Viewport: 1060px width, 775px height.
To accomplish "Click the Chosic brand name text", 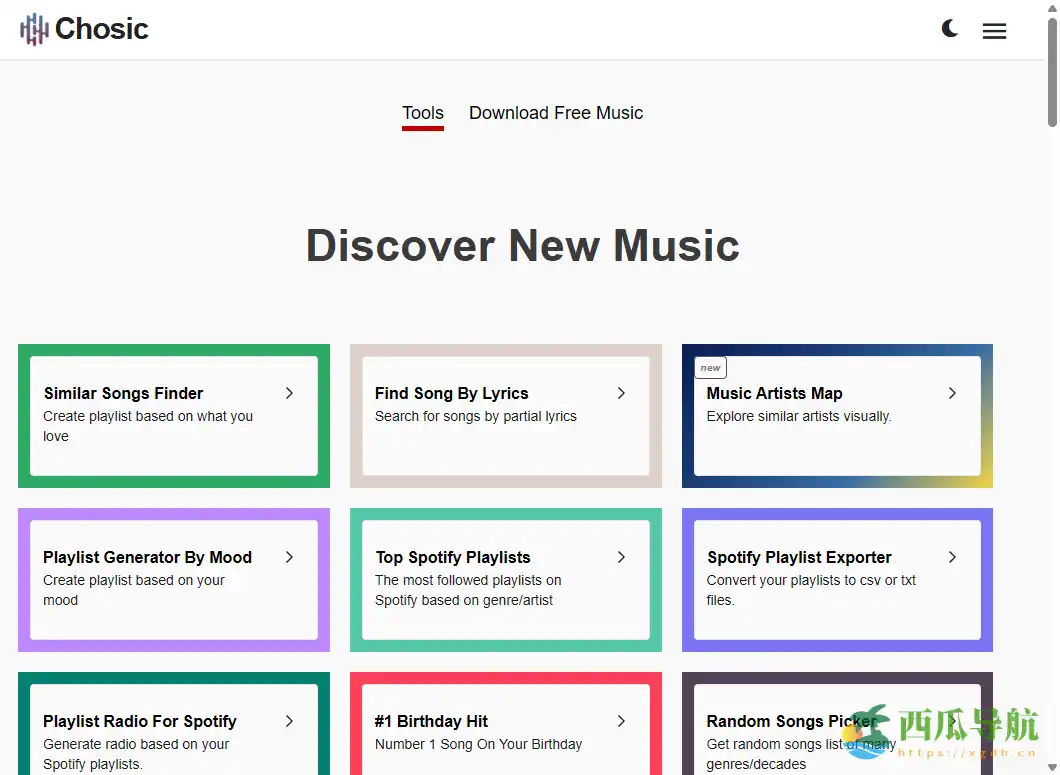I will (101, 29).
